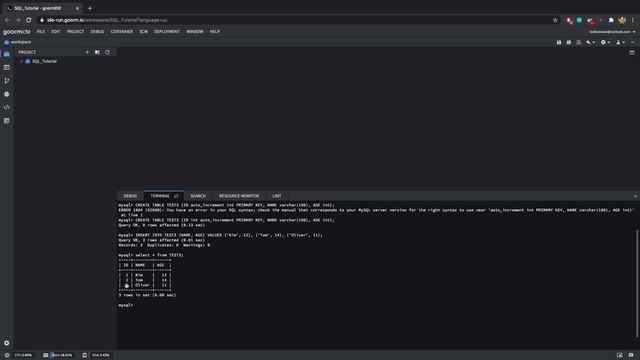Image resolution: width=640 pixels, height=360 pixels.
Task: Click the memory usage status indicator
Action: pos(62,355)
